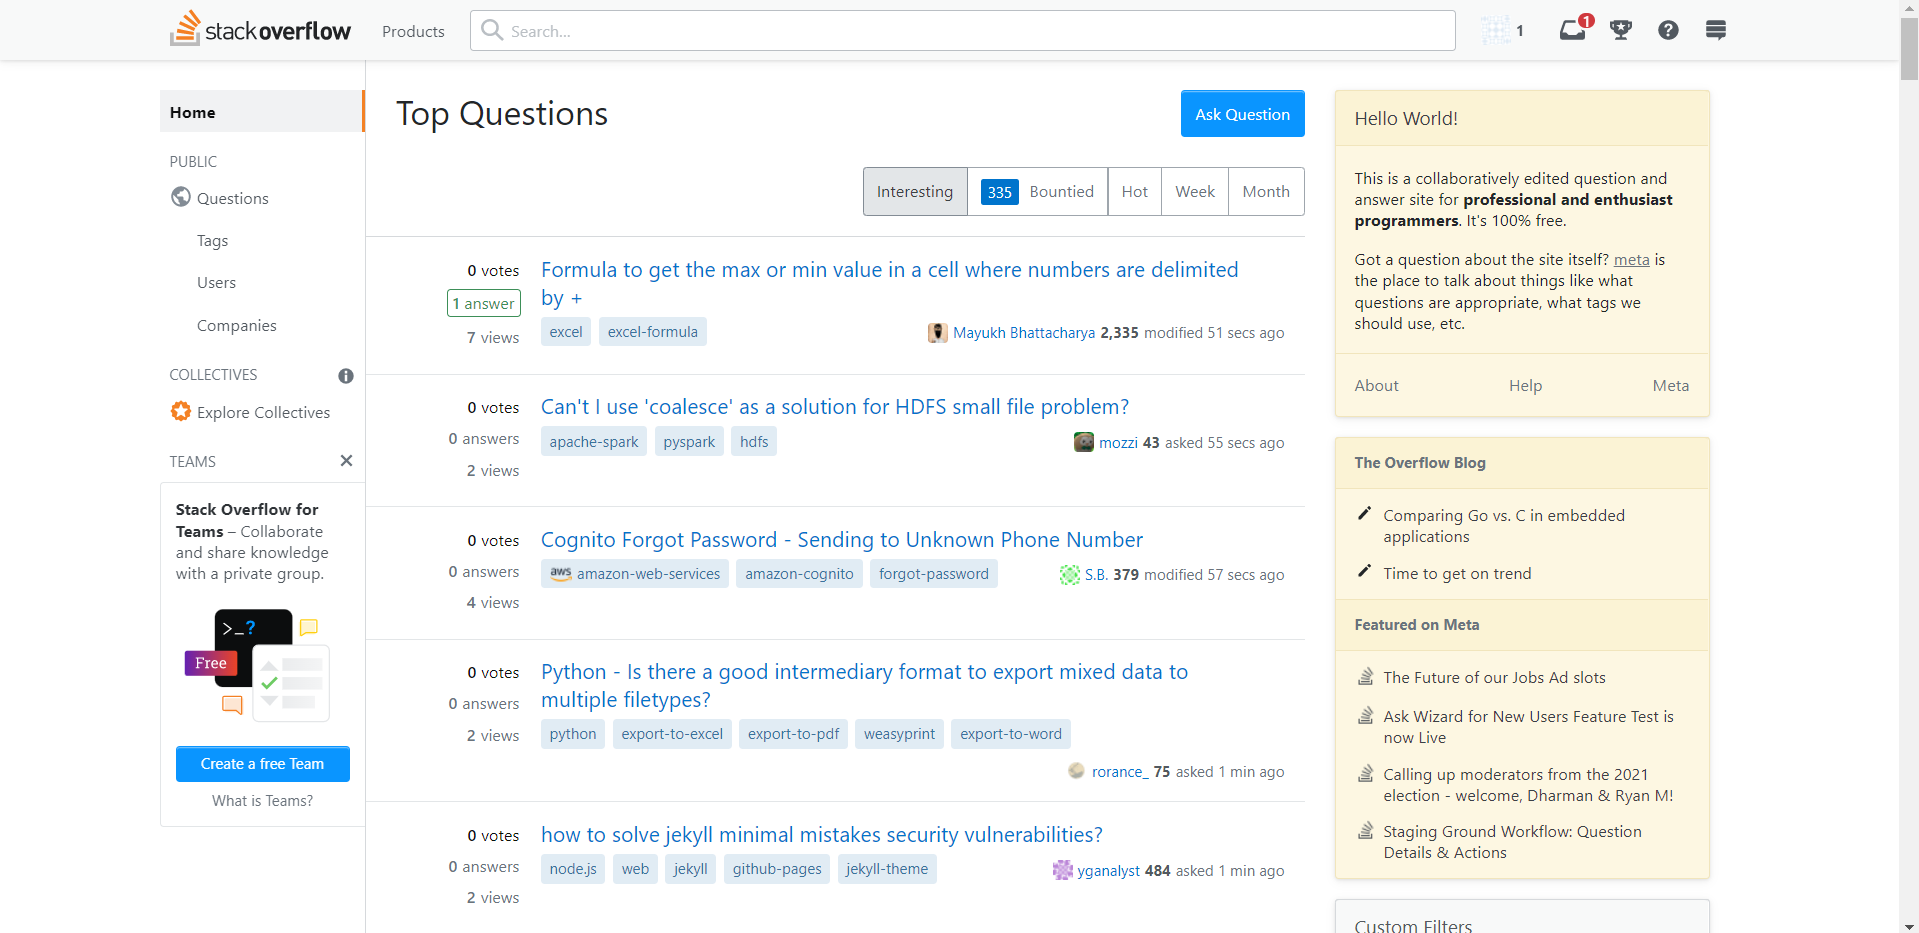Click the apache-spark tag
This screenshot has width=1919, height=933.
(593, 441)
